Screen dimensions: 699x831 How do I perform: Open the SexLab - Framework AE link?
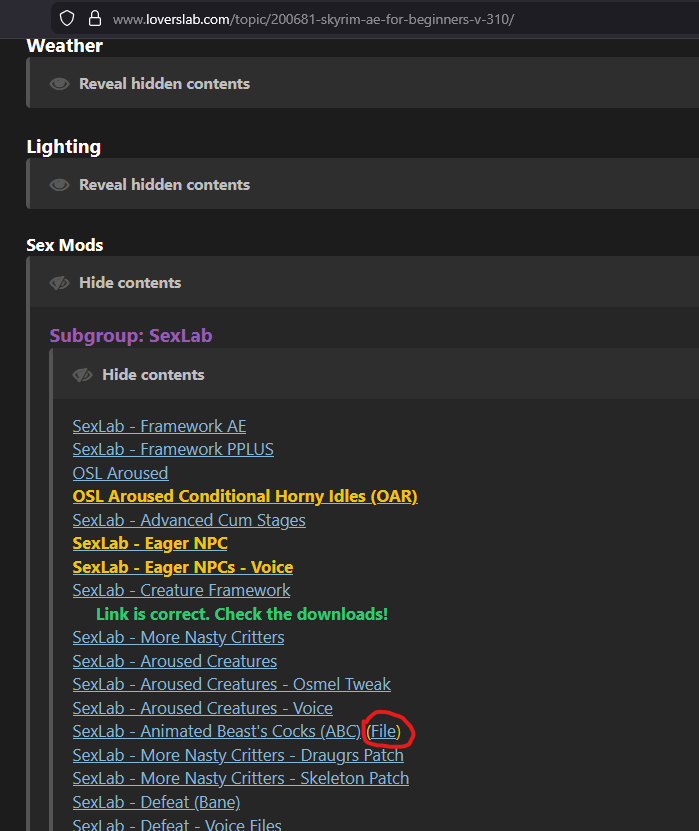point(159,426)
